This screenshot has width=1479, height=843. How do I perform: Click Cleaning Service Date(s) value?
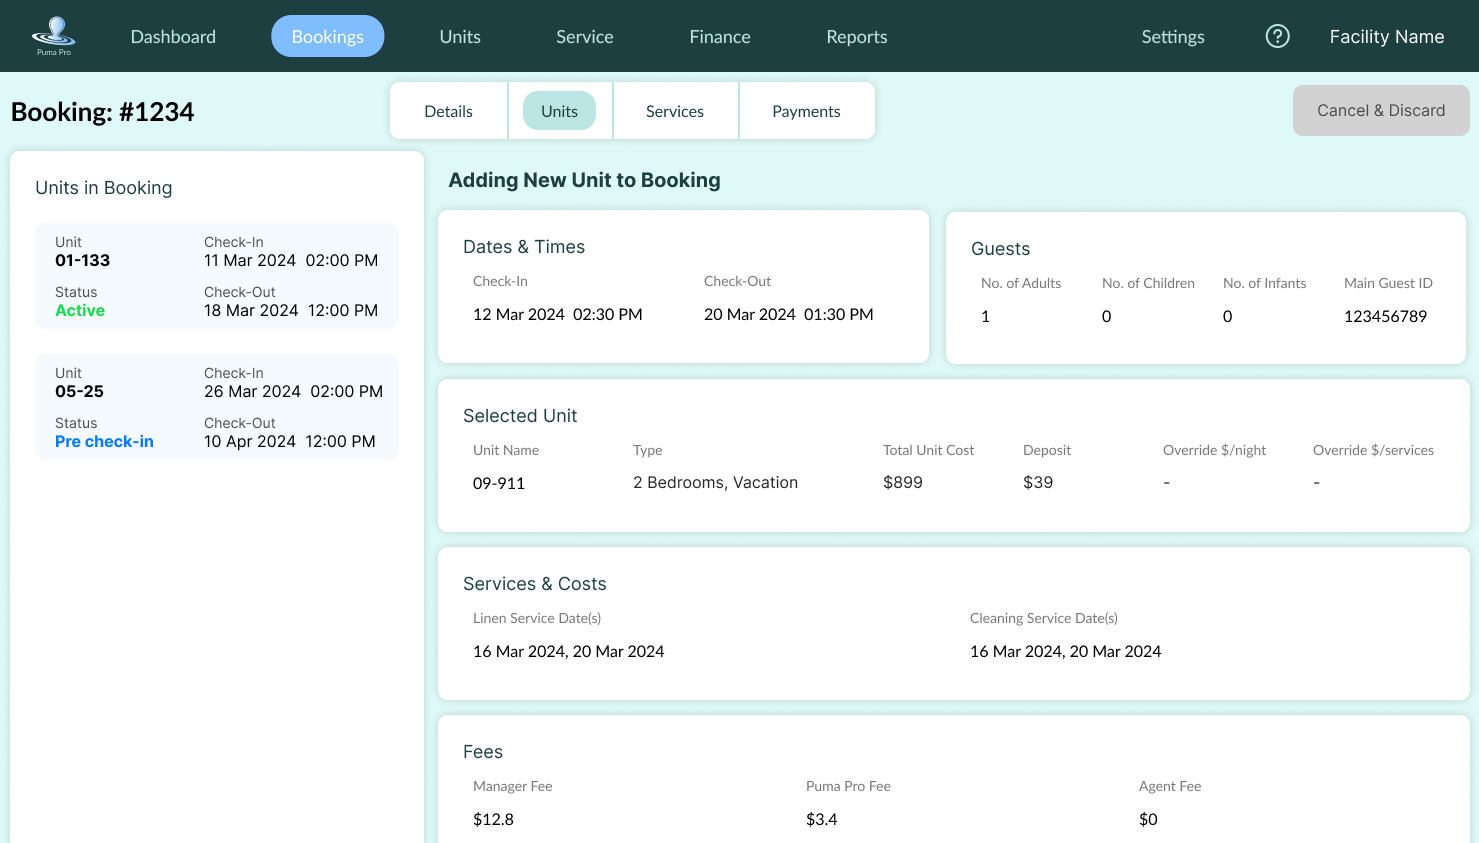click(x=1065, y=652)
